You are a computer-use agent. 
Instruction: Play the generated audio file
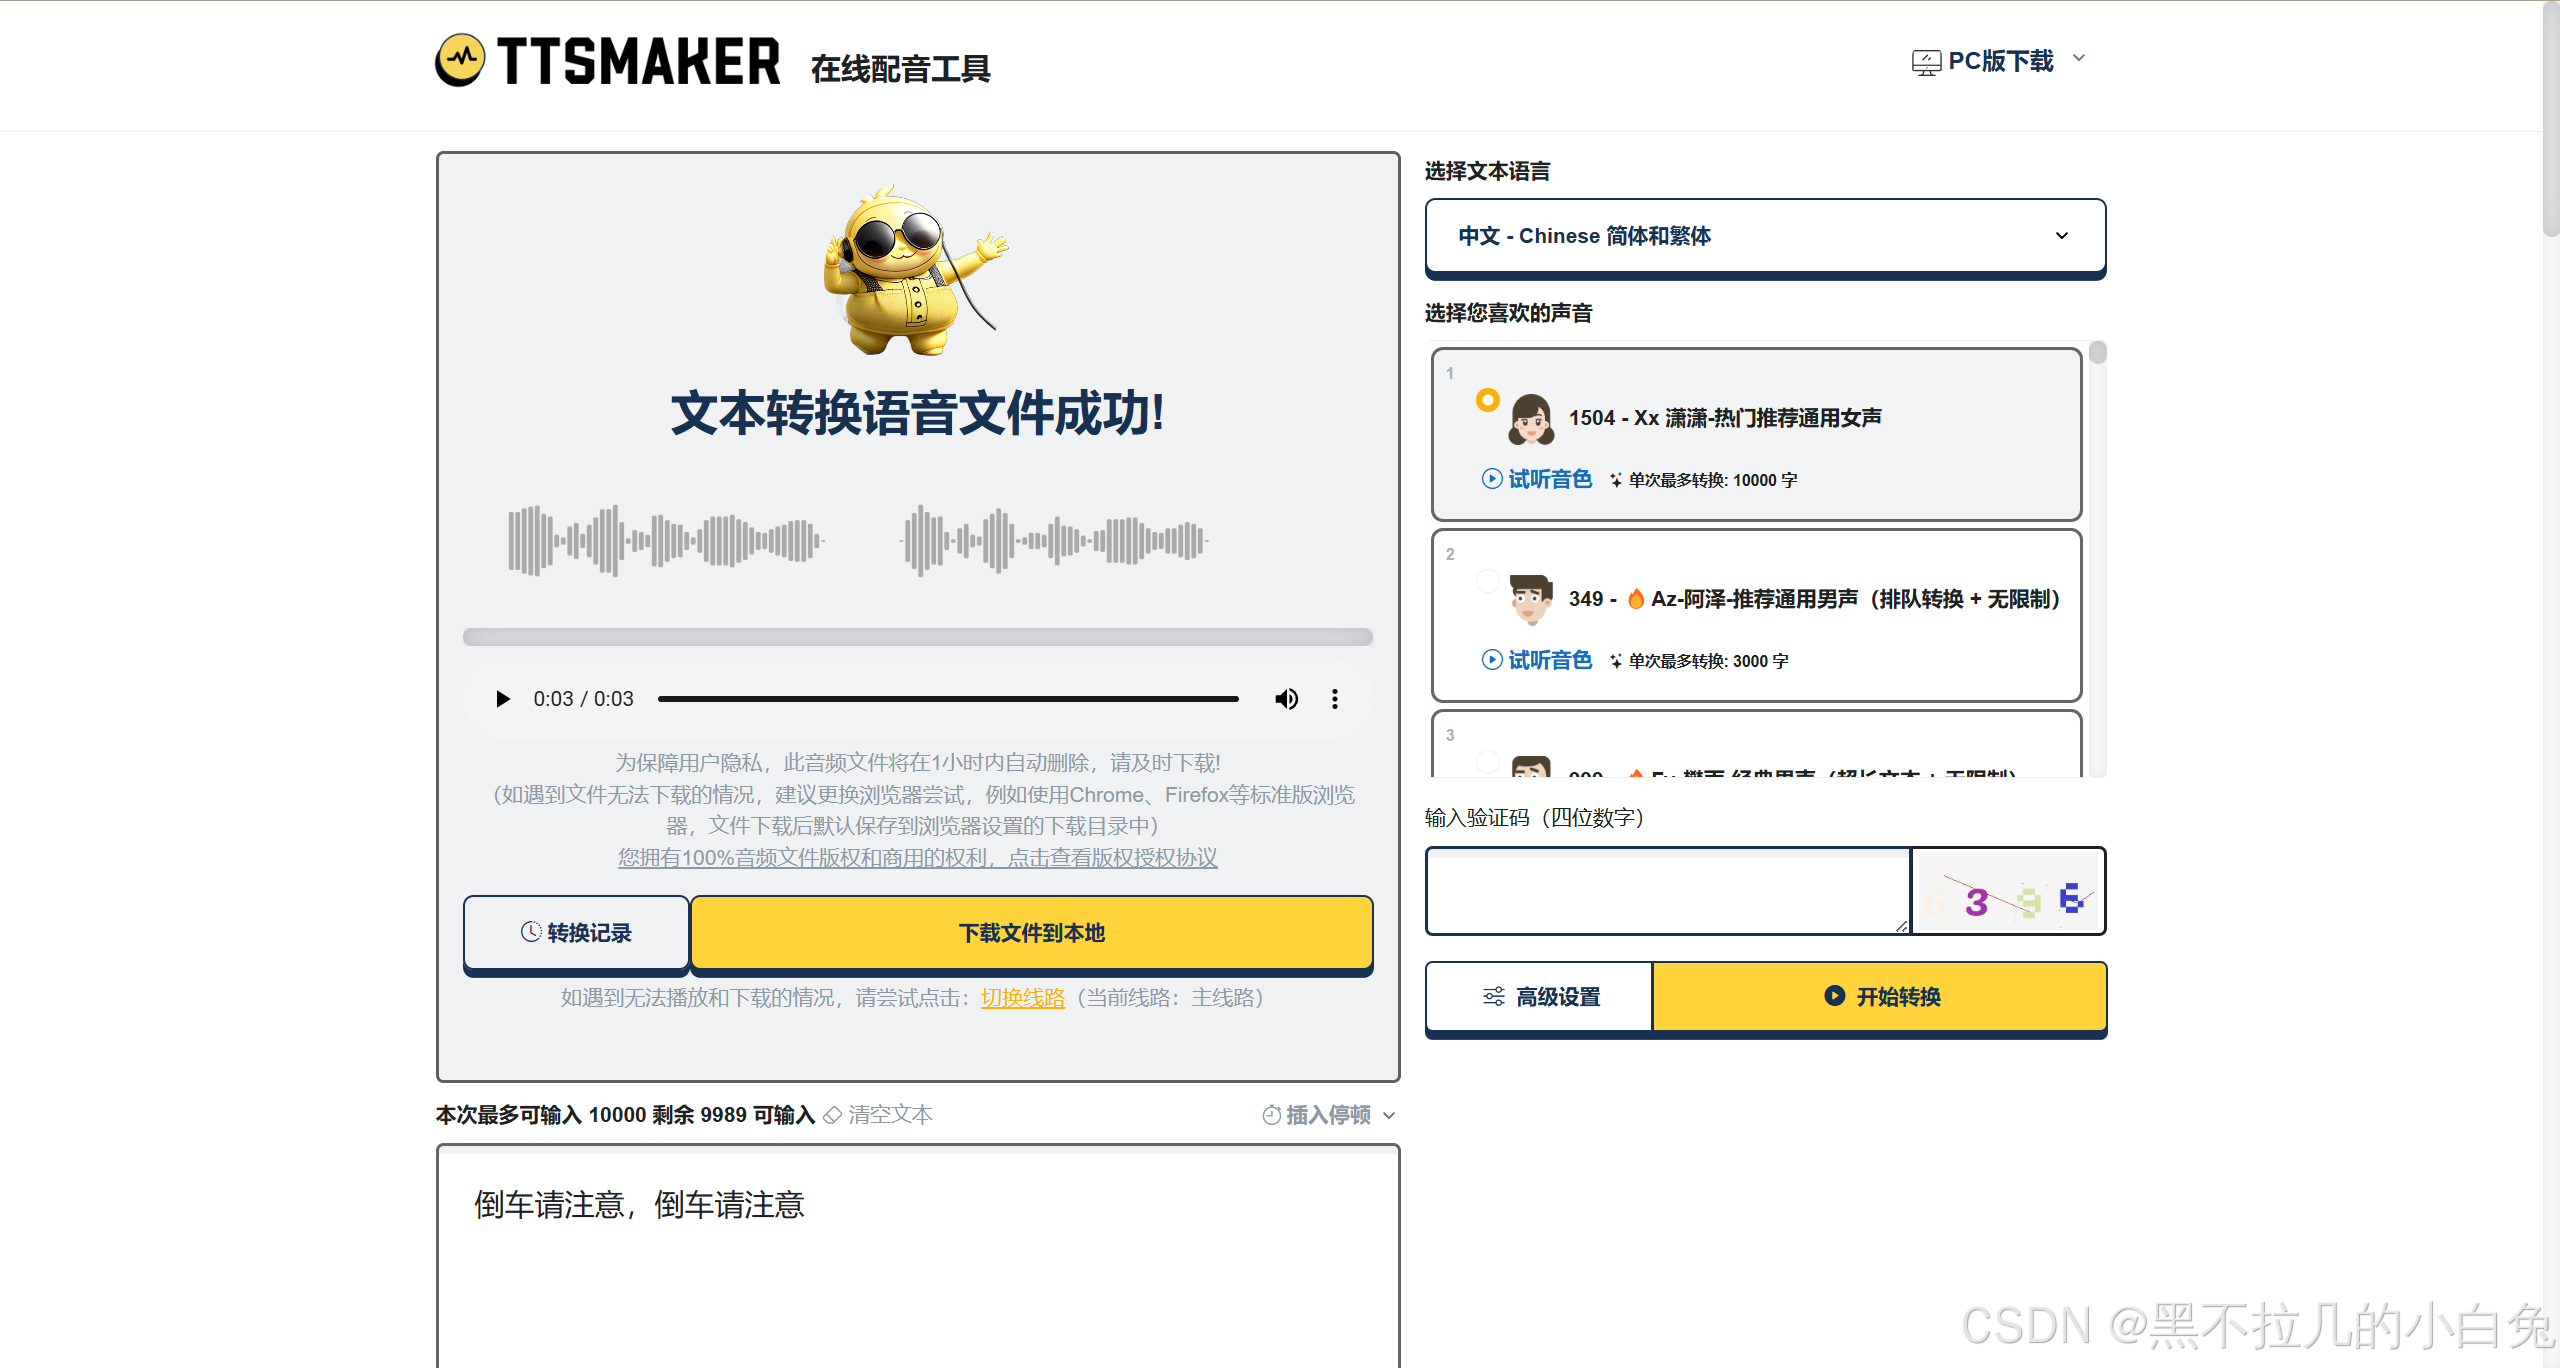tap(503, 699)
